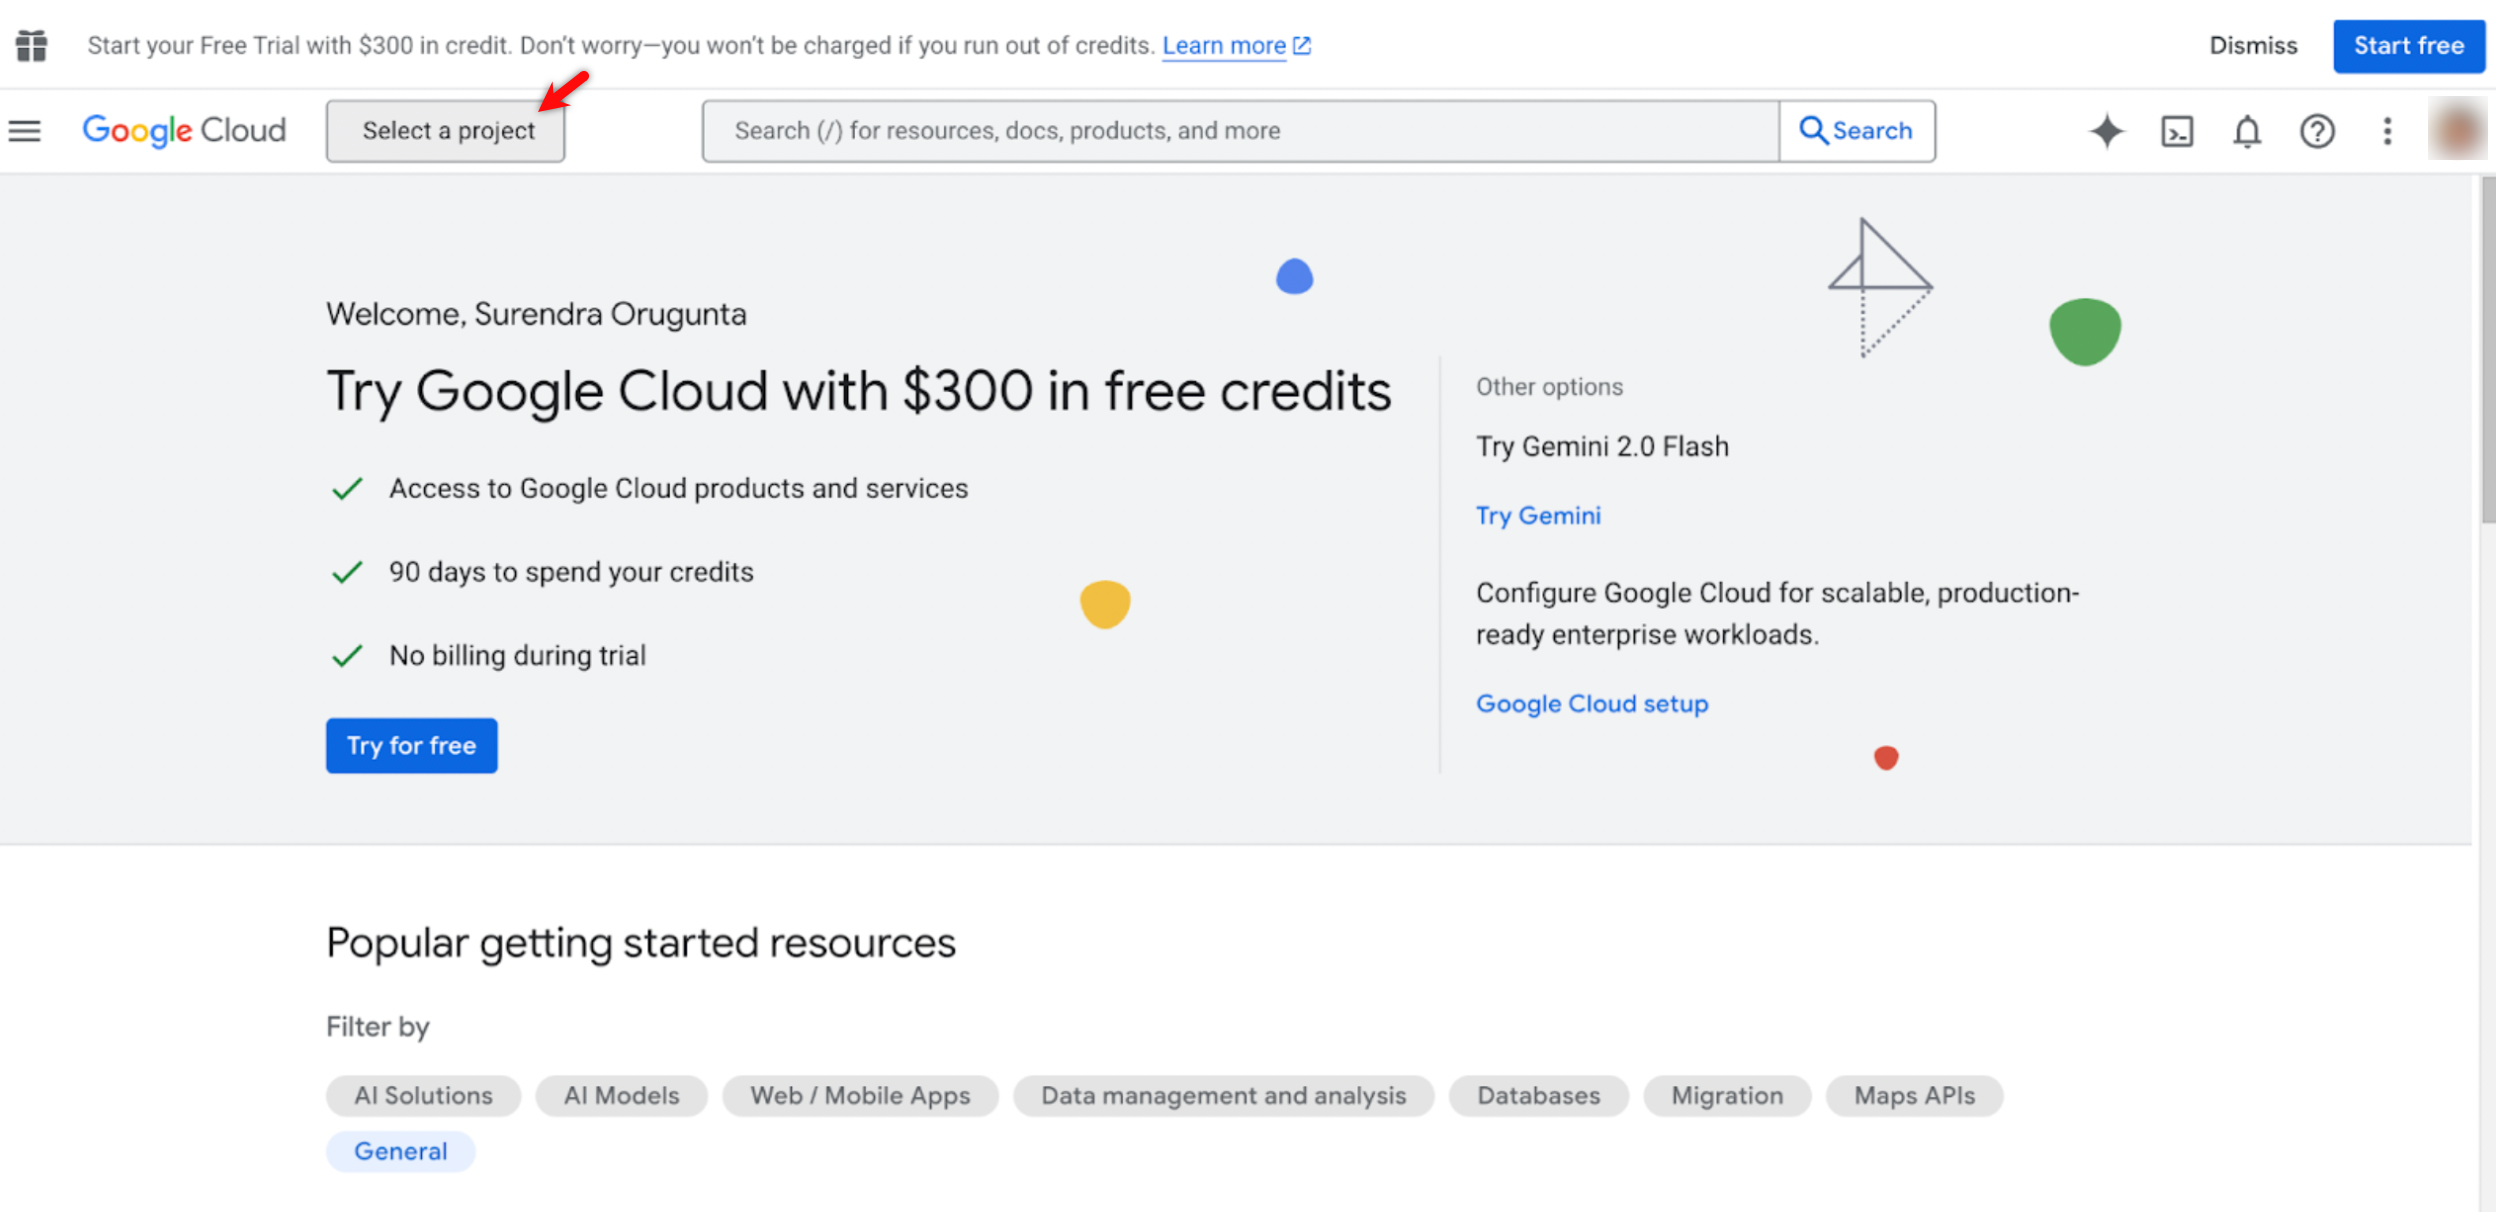
Task: Activate Cloud Shell terminal
Action: coord(2179,130)
